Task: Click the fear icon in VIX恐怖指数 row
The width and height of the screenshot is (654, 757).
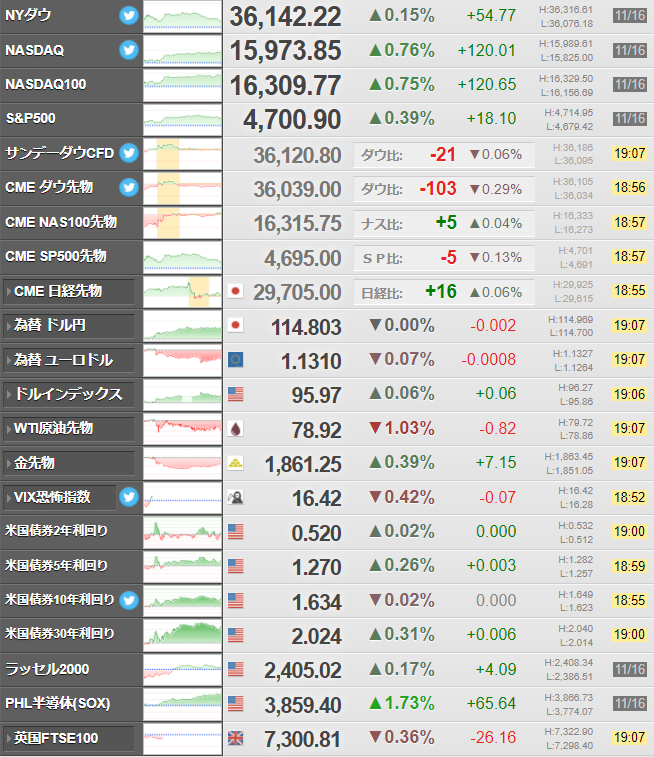Action: point(236,497)
